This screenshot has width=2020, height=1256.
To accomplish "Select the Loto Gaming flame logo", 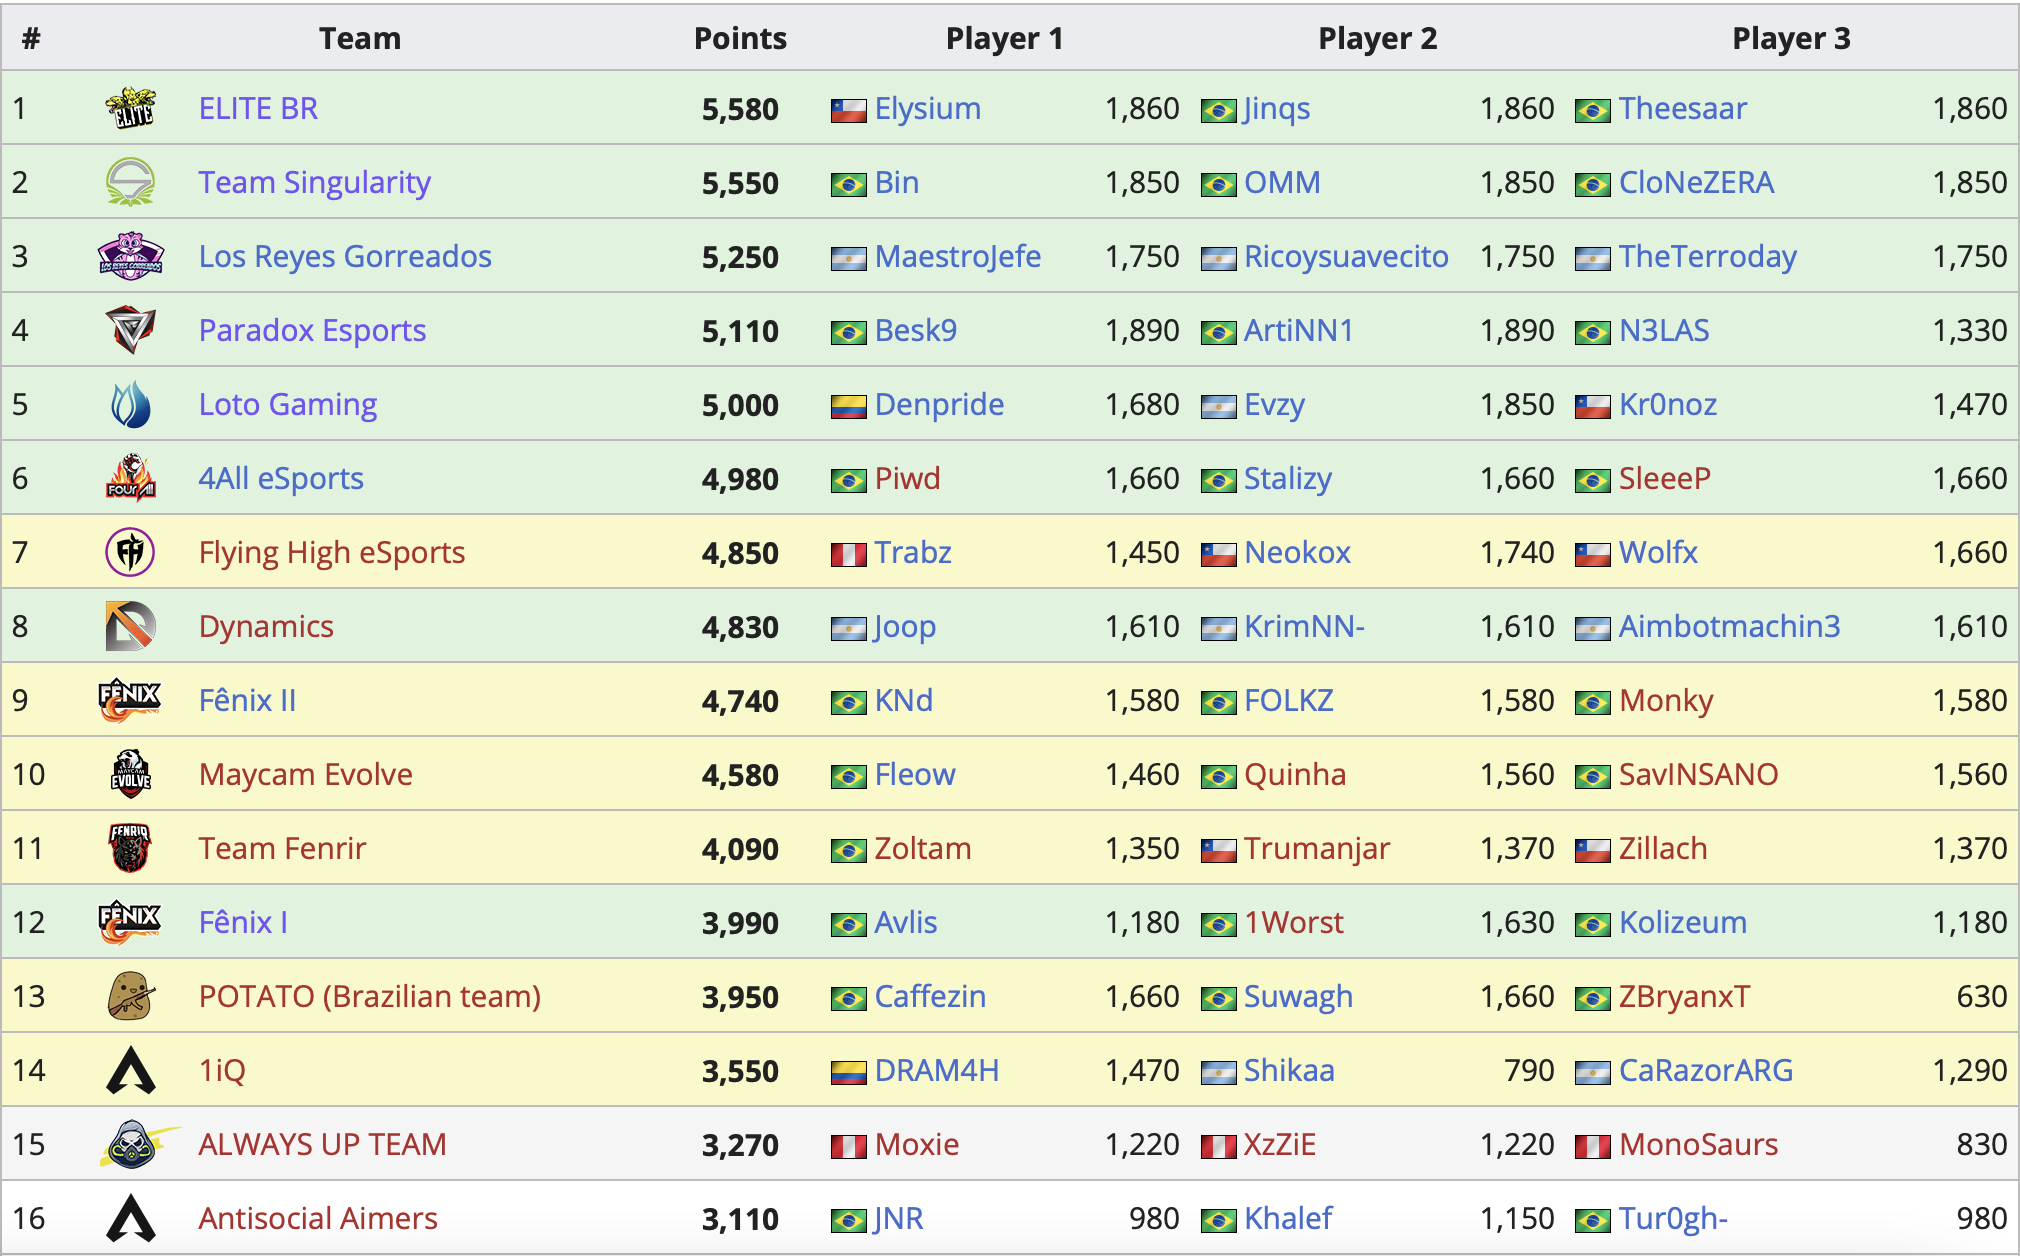I will 131,404.
